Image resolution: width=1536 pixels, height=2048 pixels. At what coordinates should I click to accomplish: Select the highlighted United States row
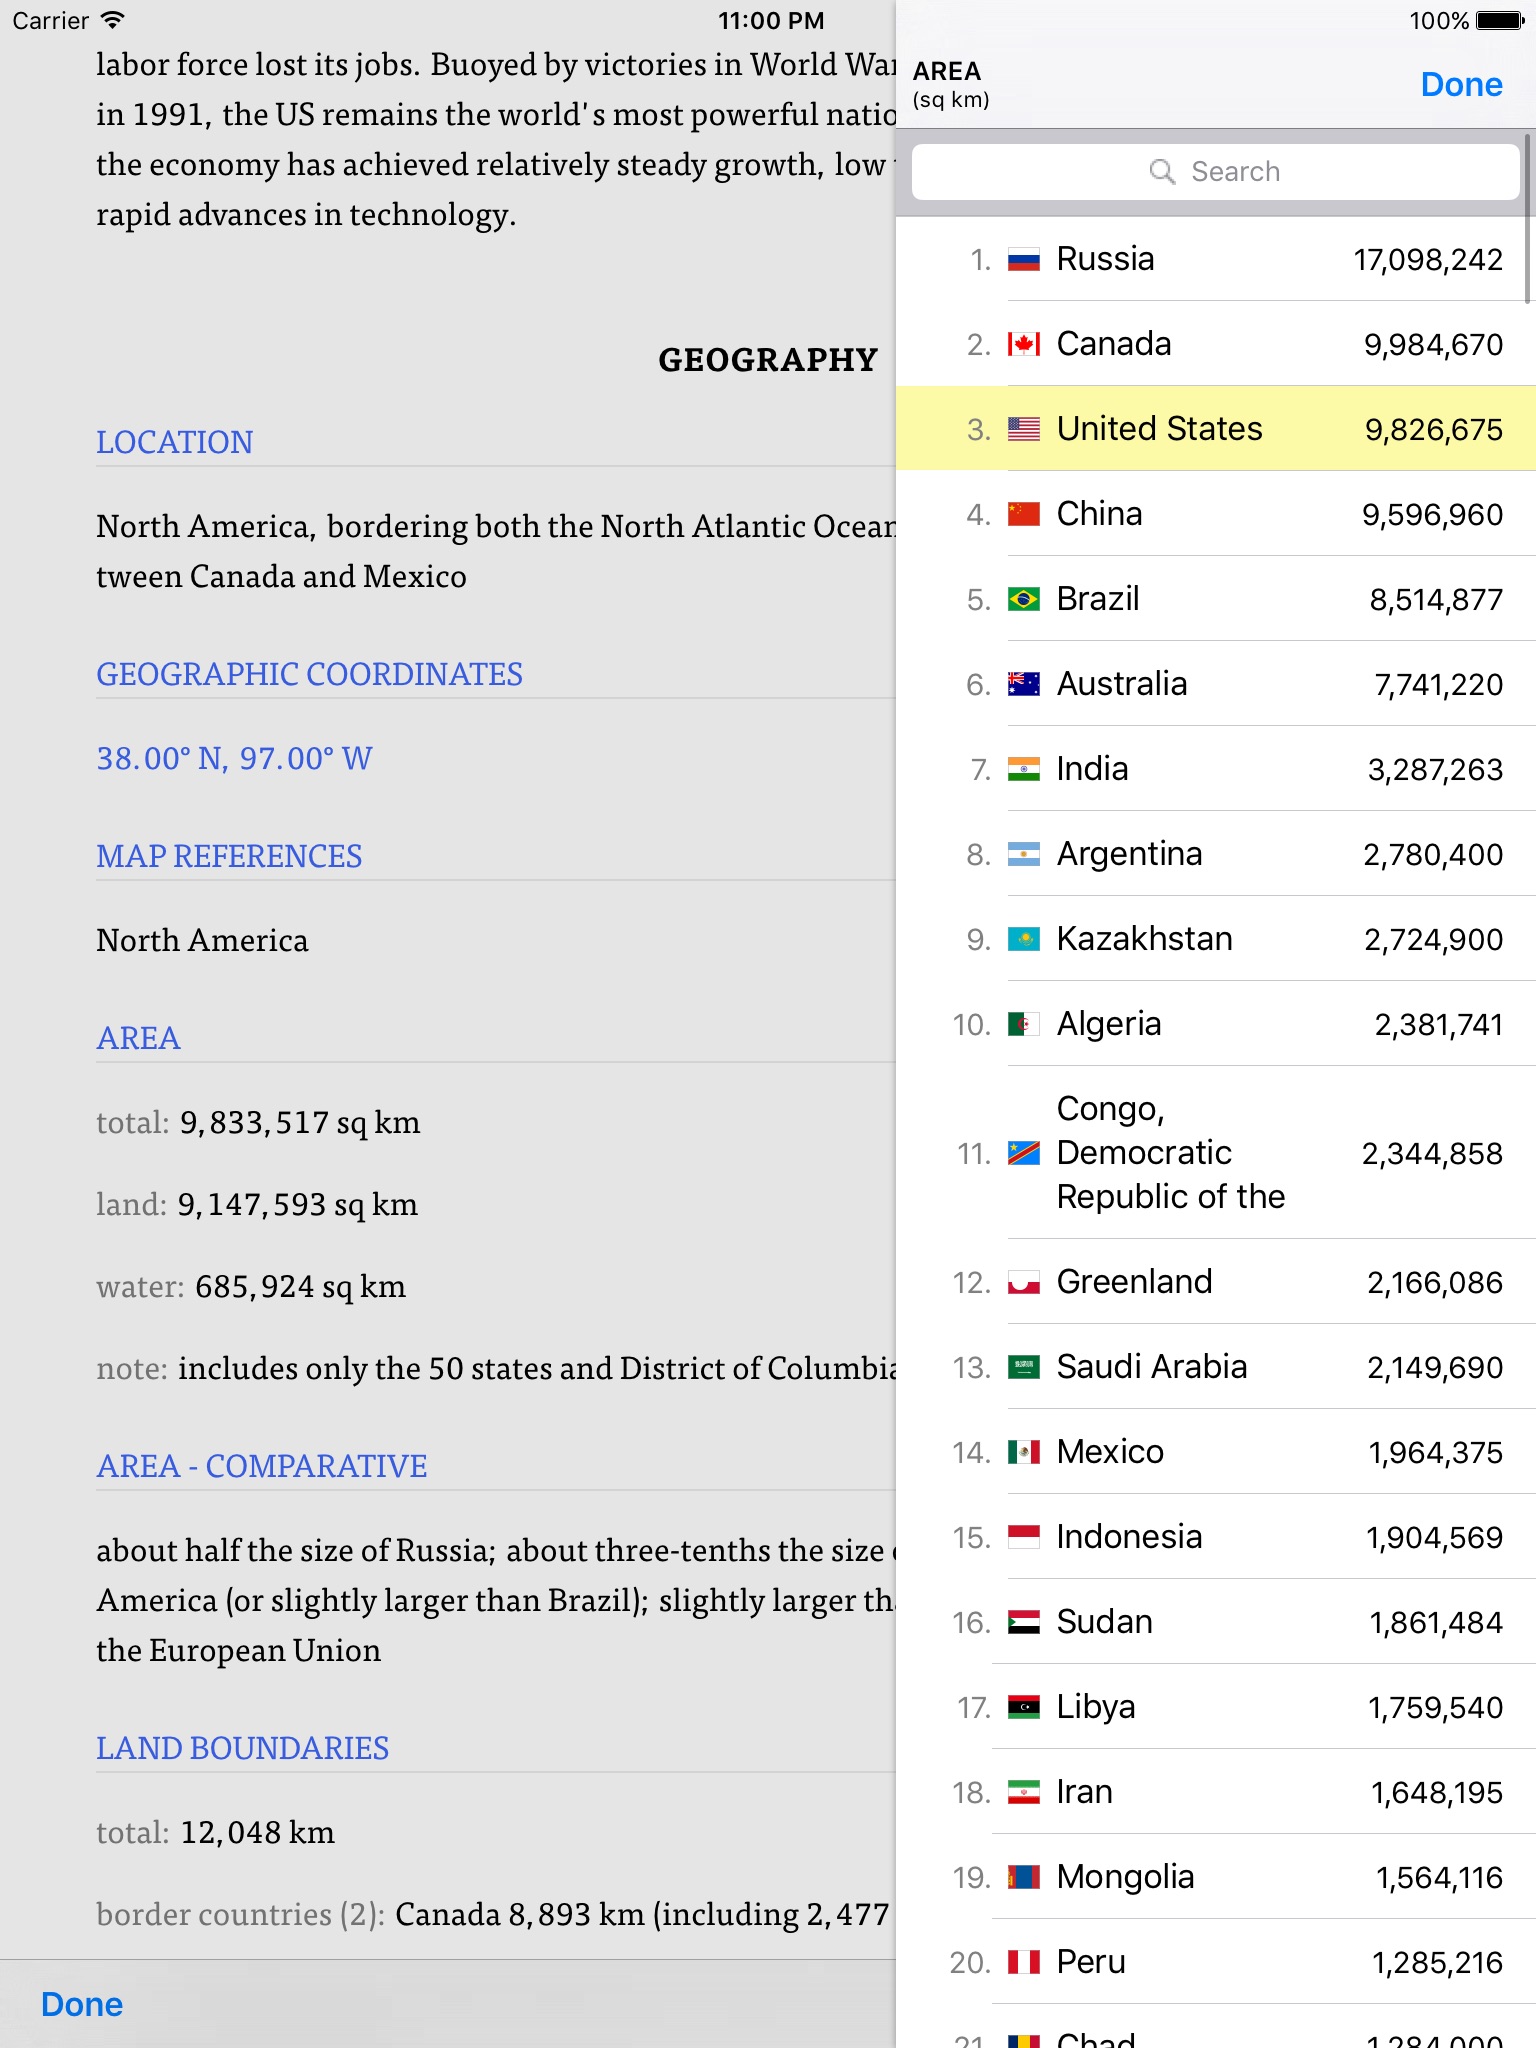pos(1215,429)
